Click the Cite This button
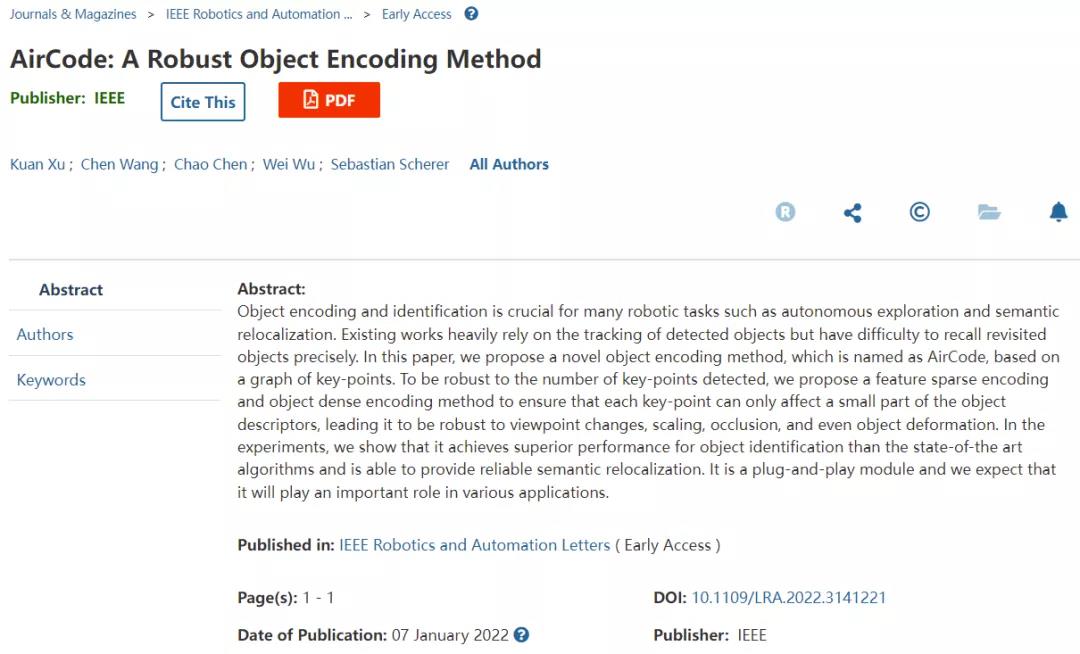 pyautogui.click(x=203, y=102)
